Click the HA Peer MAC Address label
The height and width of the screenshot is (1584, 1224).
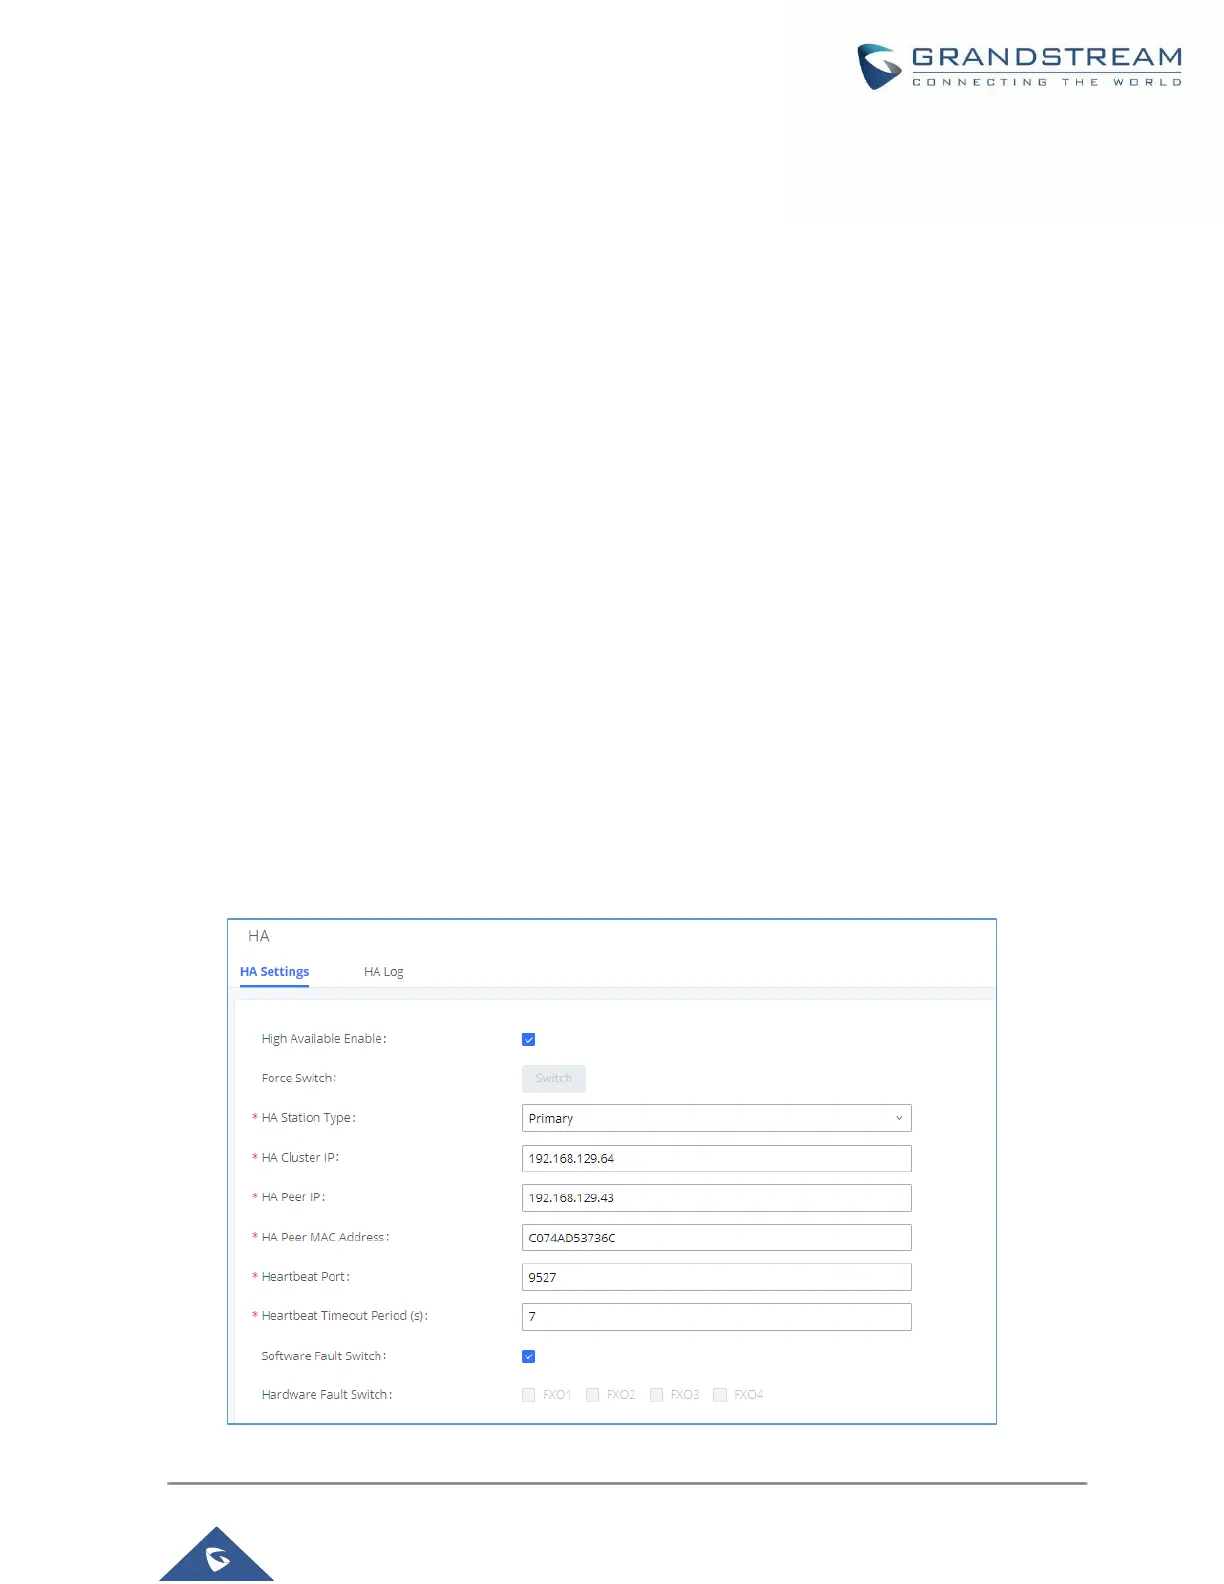(x=325, y=1237)
